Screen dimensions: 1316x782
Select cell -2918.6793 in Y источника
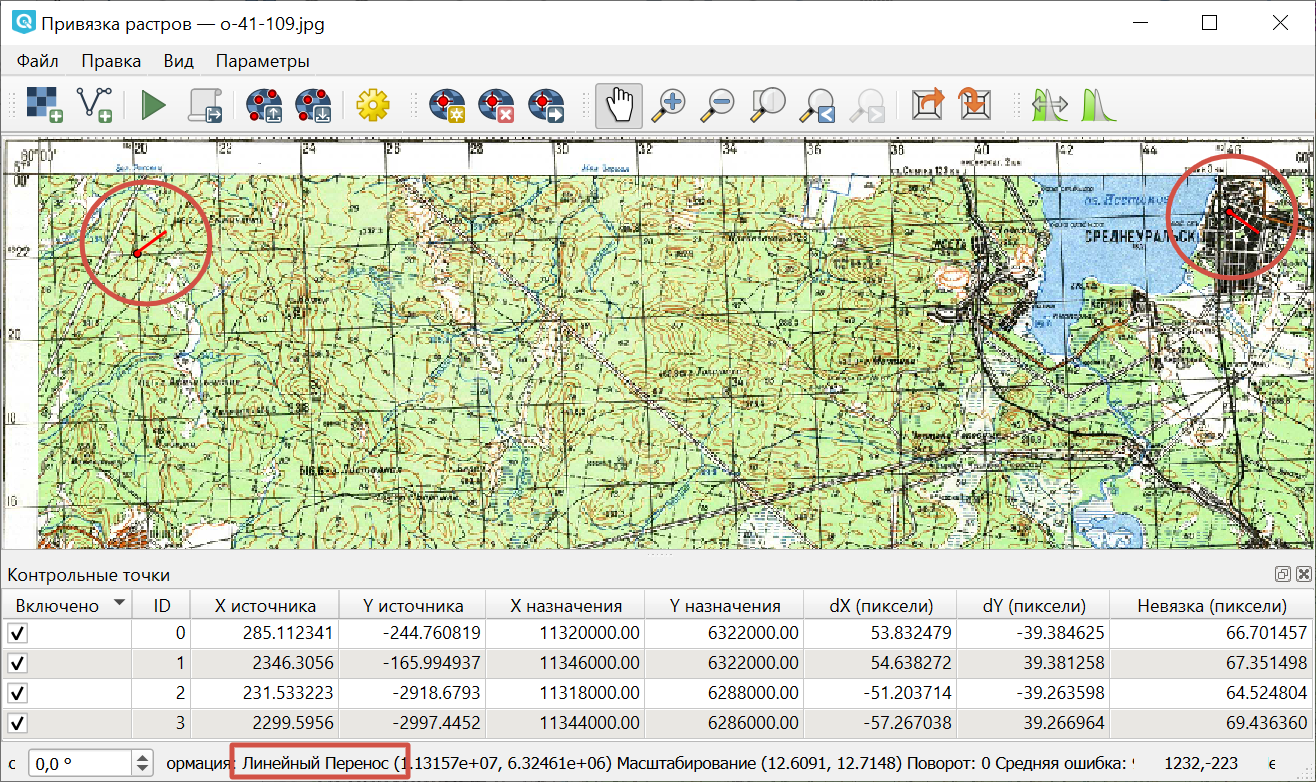pos(413,692)
